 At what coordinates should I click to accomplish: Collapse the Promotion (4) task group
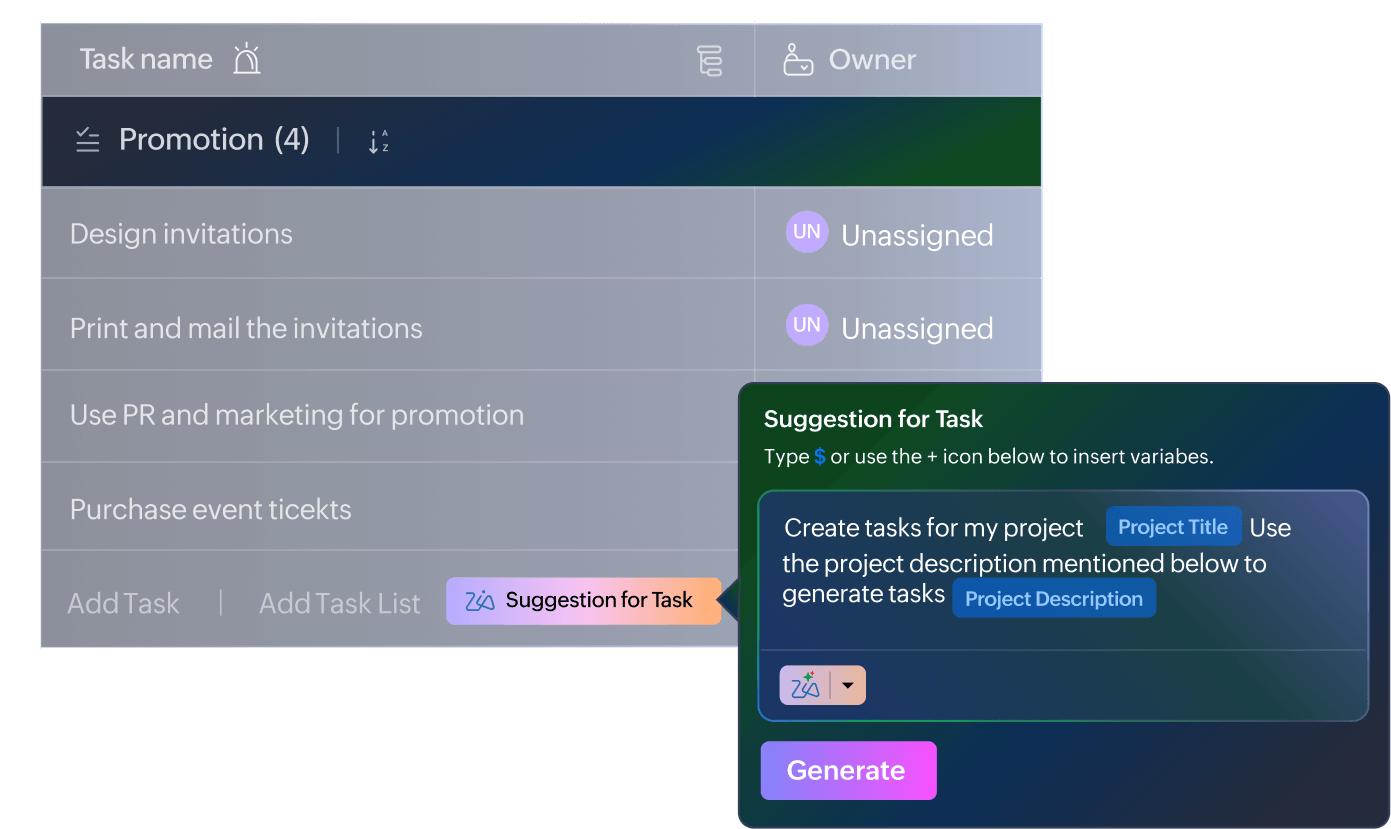214,140
